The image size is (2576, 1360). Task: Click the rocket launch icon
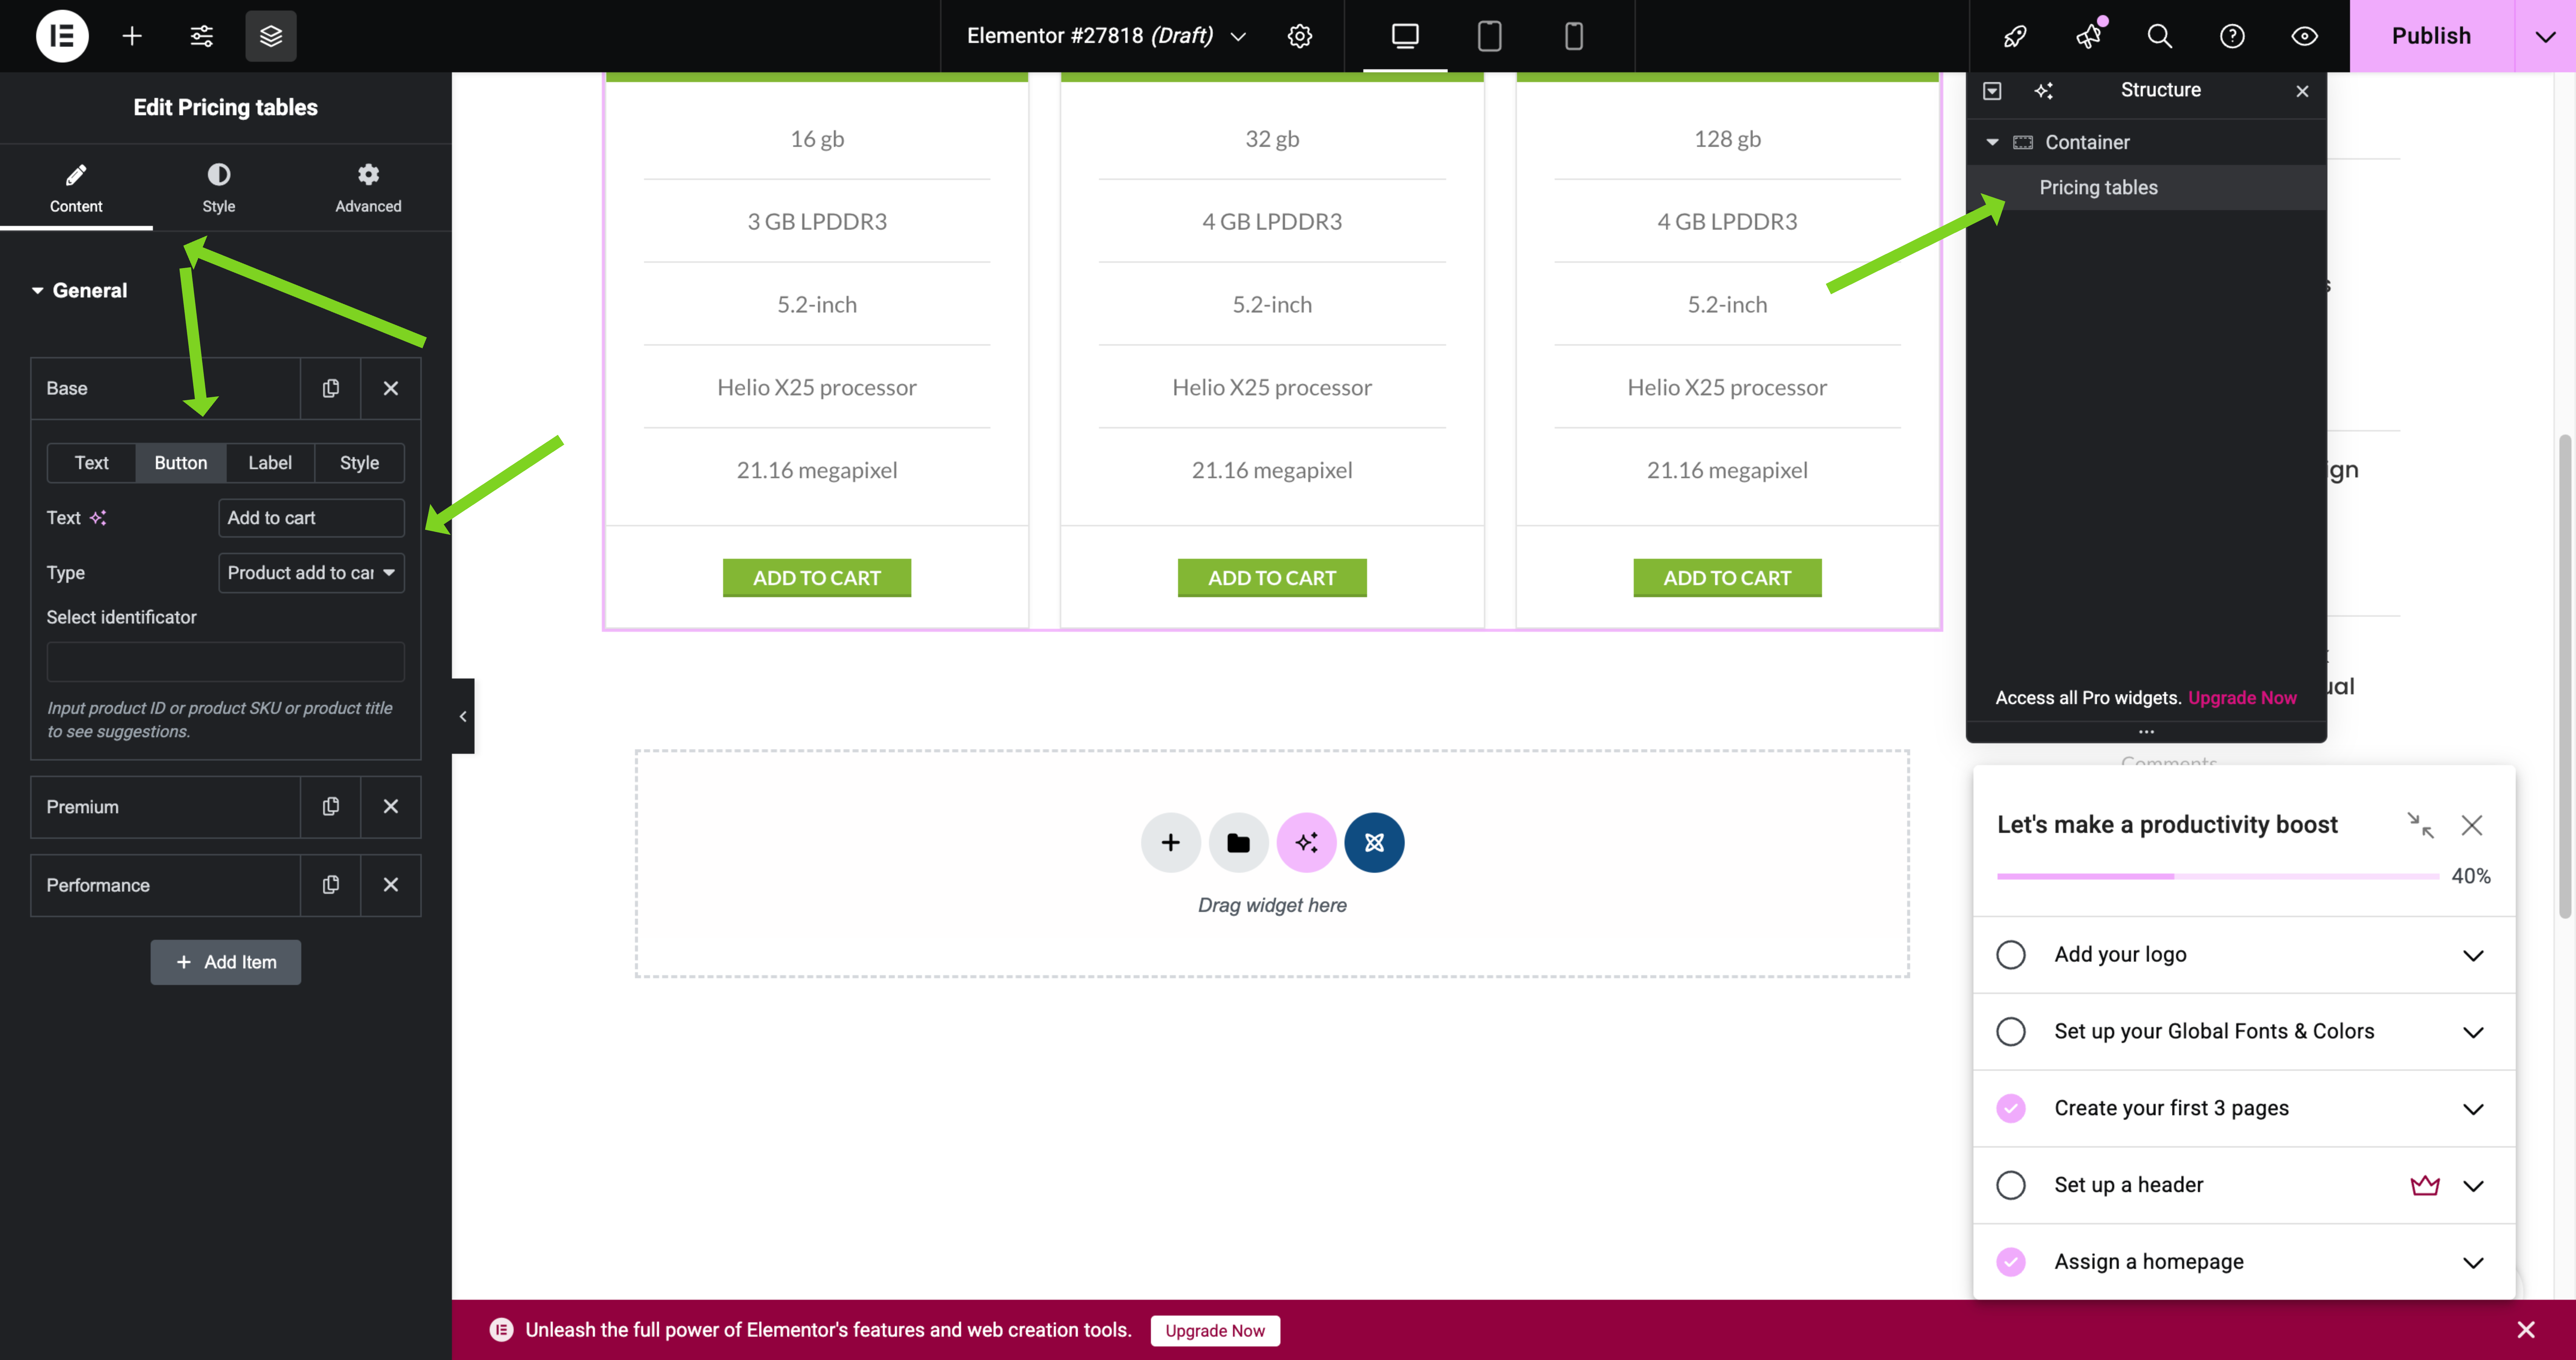2015,36
